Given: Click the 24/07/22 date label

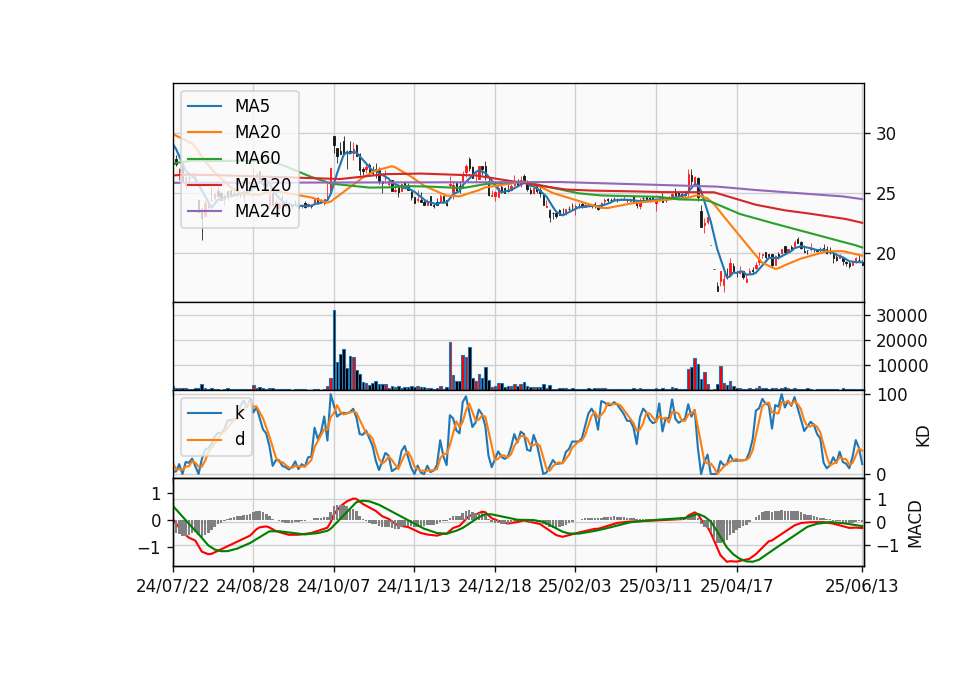Looking at the screenshot, I should (x=173, y=586).
